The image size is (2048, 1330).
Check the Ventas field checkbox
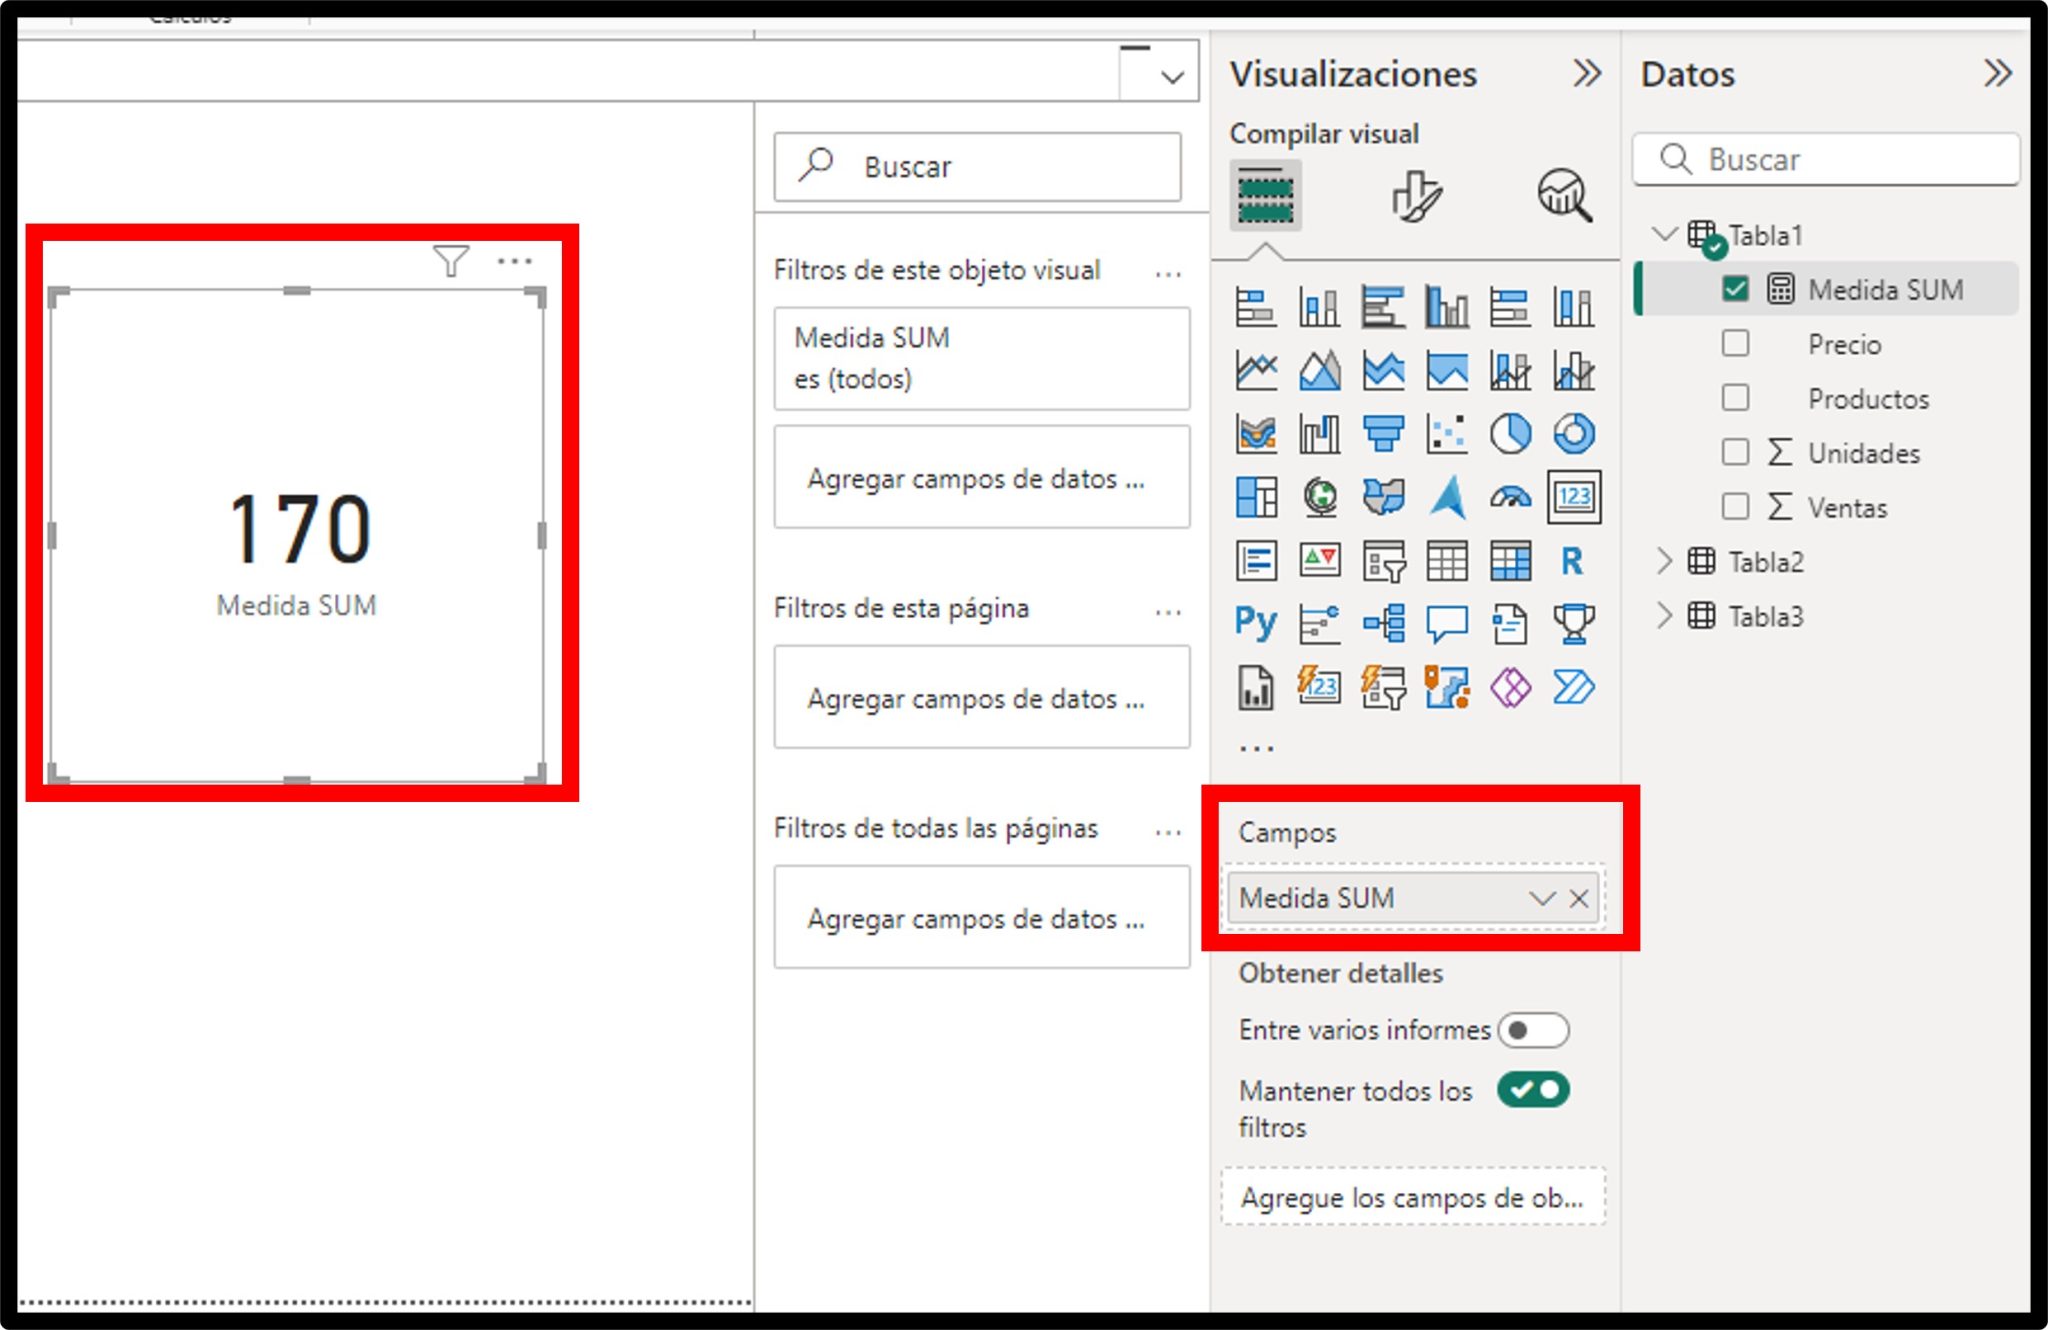click(x=1736, y=506)
